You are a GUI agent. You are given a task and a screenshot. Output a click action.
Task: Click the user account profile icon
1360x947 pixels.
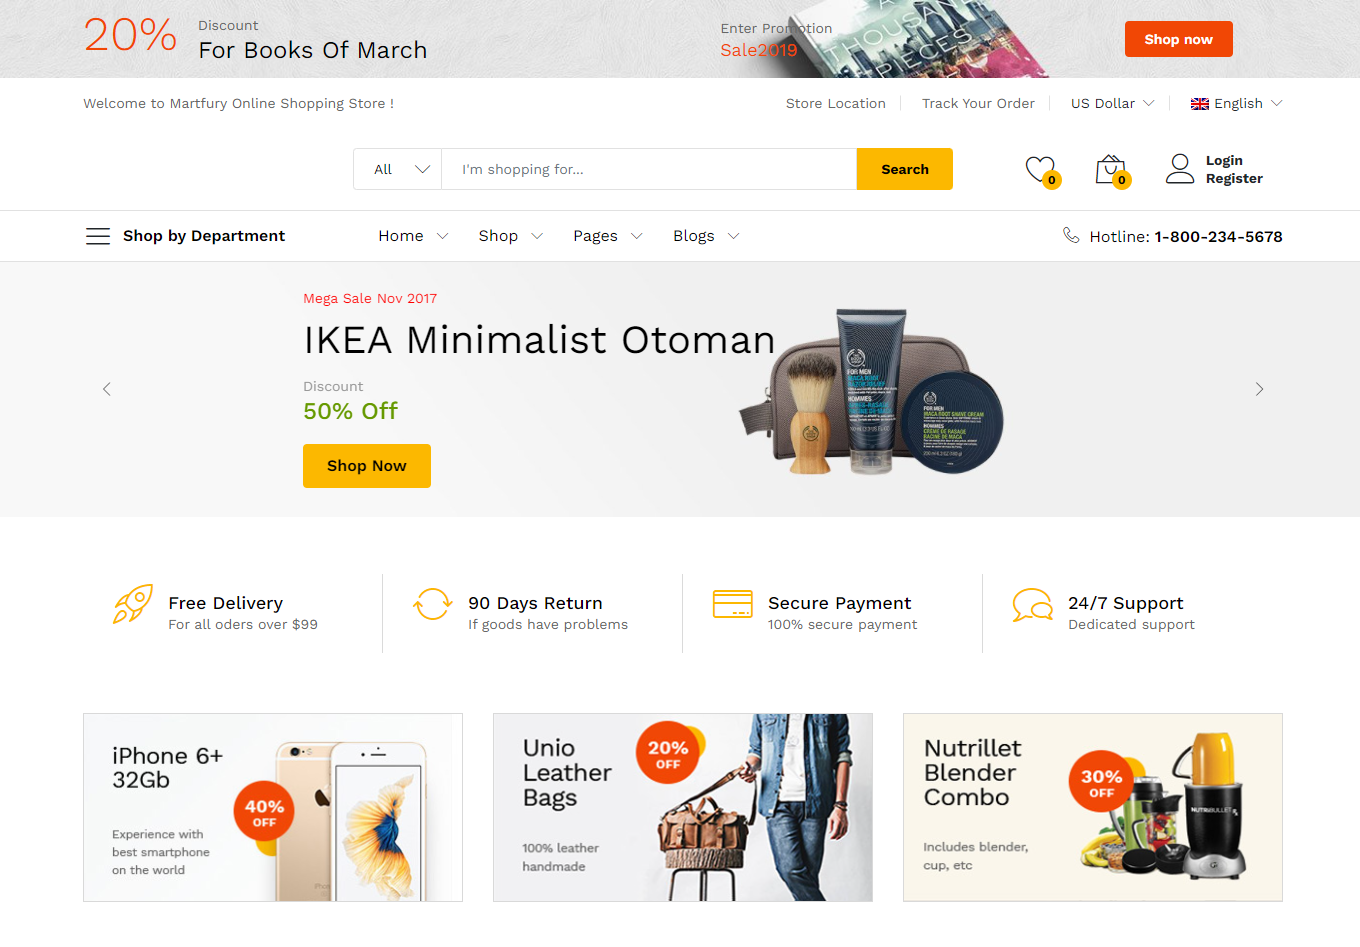(x=1180, y=169)
